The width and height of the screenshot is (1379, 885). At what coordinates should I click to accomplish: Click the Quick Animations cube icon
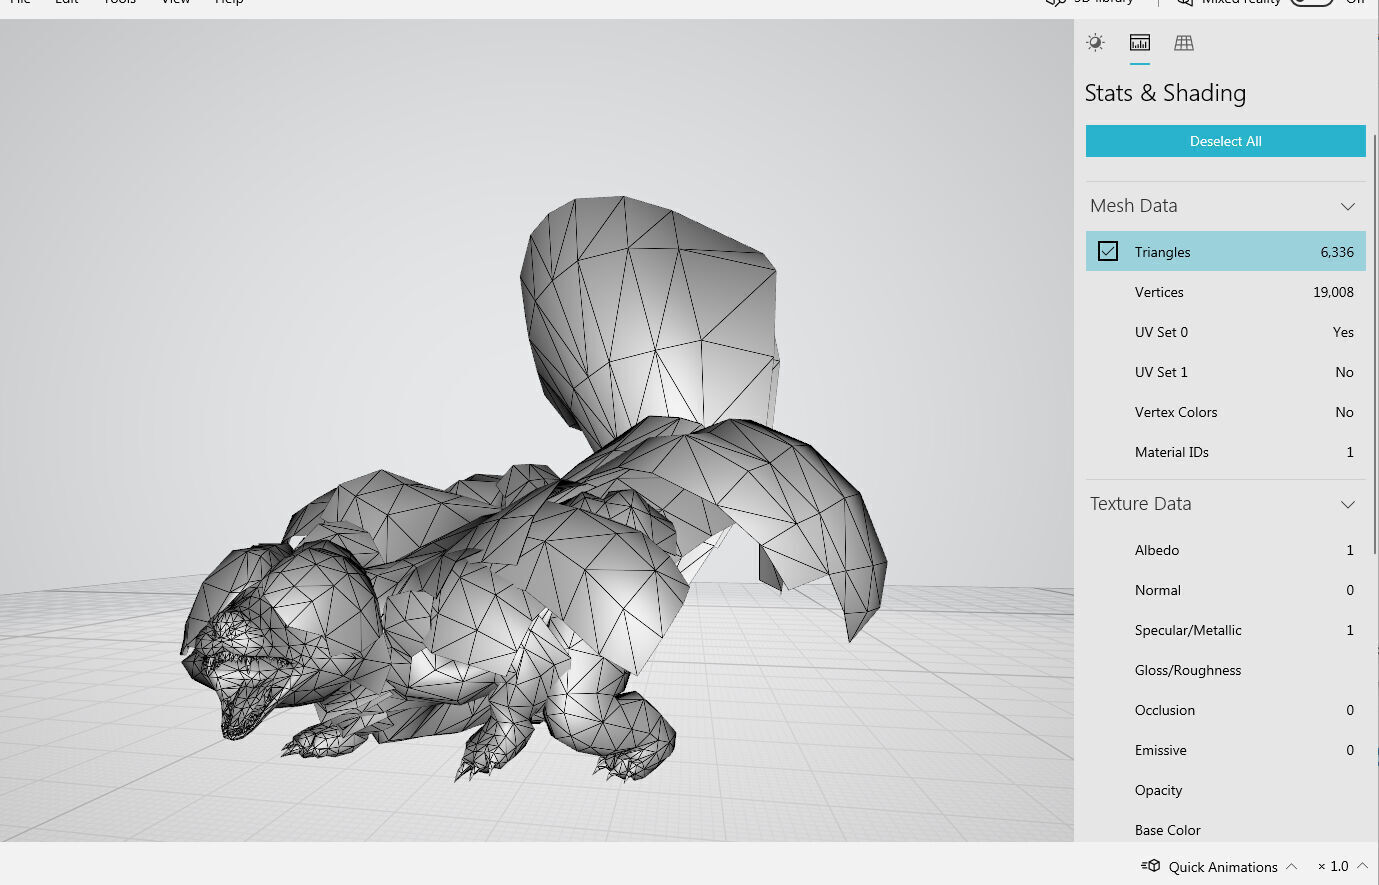[x=1151, y=866]
